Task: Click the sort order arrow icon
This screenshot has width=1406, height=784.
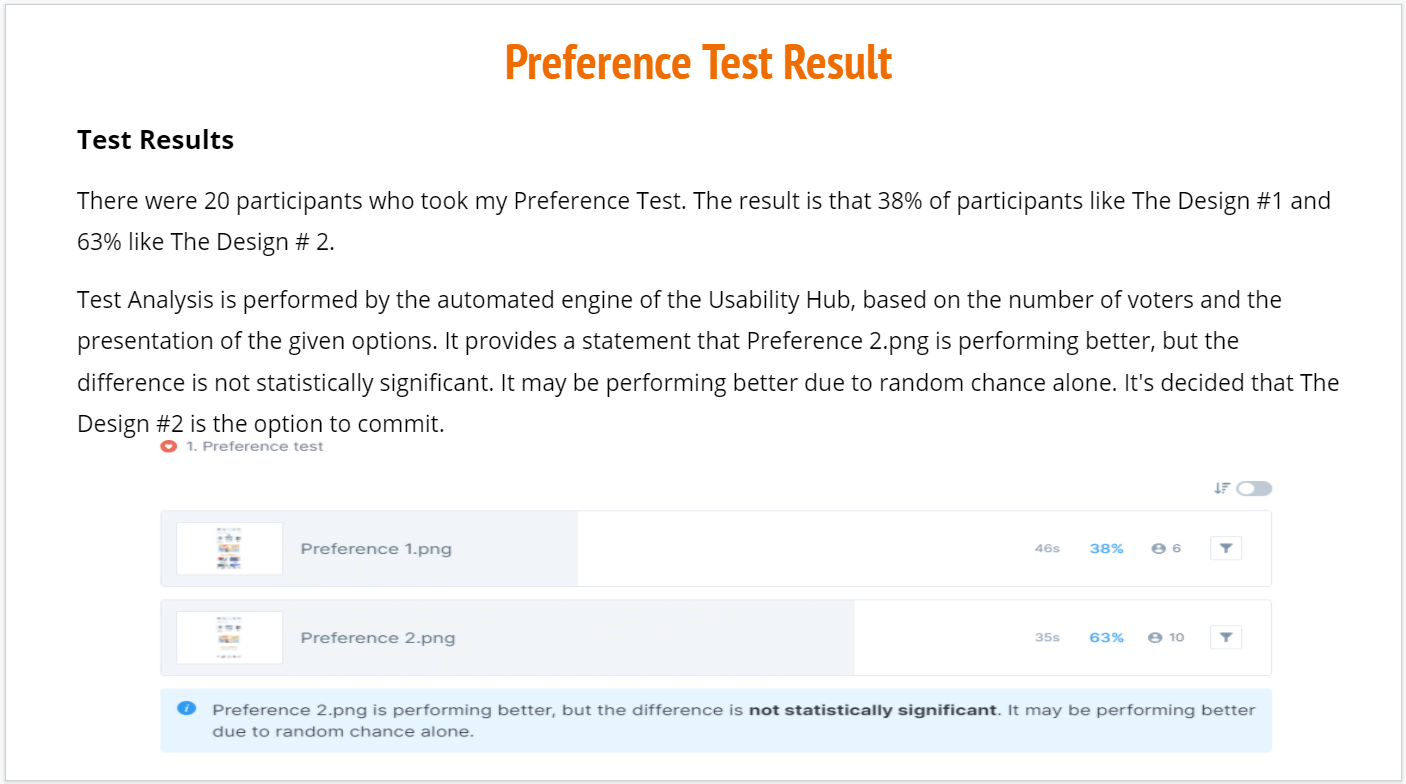Action: 1221,488
